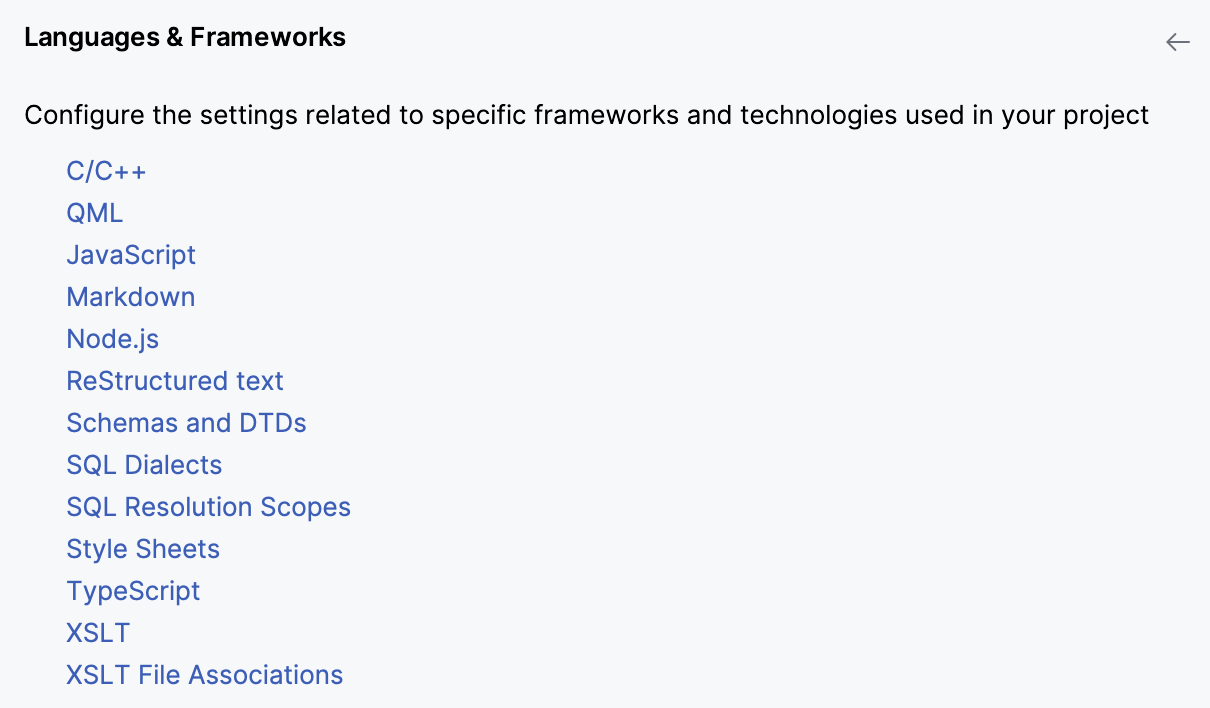Open SQL Resolution Scopes
Viewport: 1210px width, 708px height.
pyautogui.click(x=208, y=506)
